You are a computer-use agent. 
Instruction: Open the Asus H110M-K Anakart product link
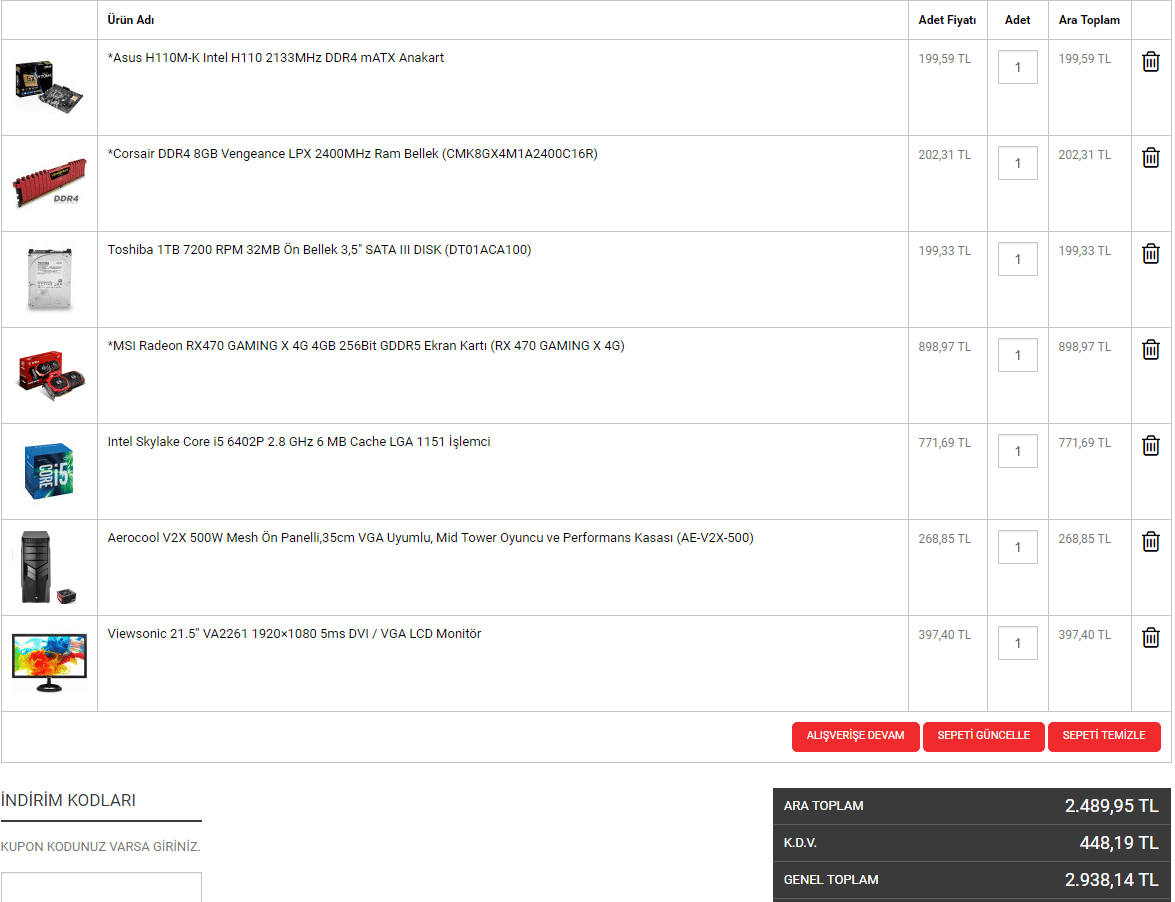click(x=275, y=58)
